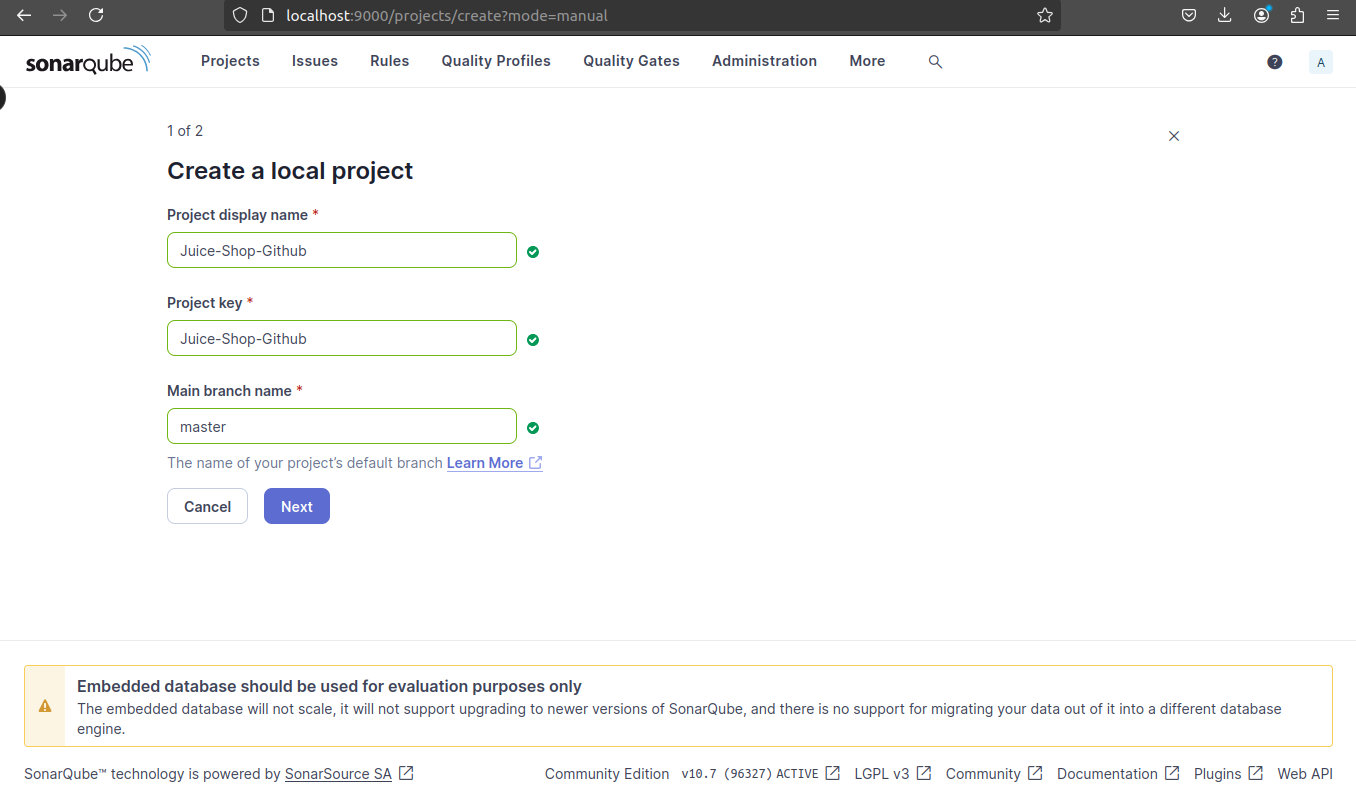Bookmark the page with the star icon
This screenshot has height=807, width=1356.
pos(1044,15)
